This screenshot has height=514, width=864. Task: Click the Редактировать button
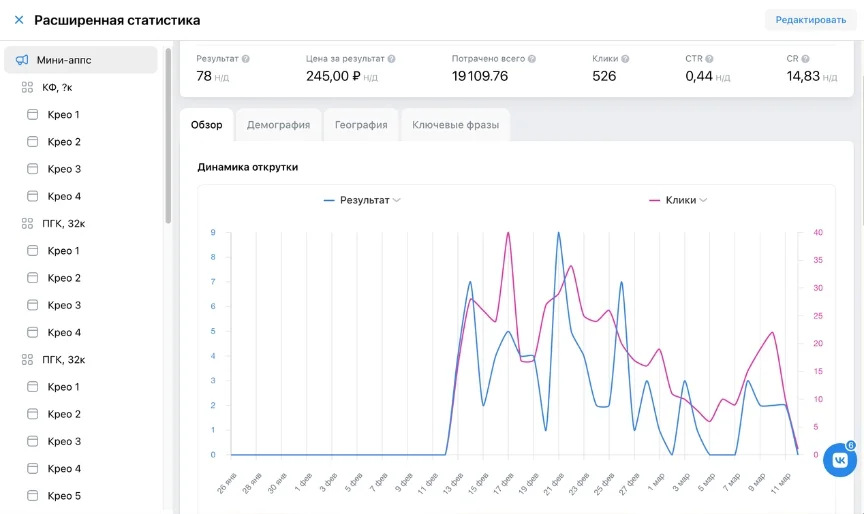[x=811, y=20]
